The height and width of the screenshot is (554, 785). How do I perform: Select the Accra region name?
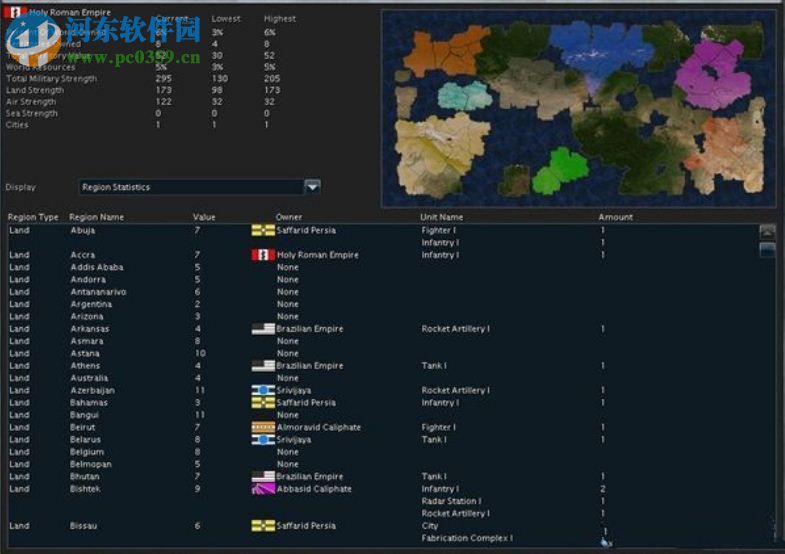point(83,255)
